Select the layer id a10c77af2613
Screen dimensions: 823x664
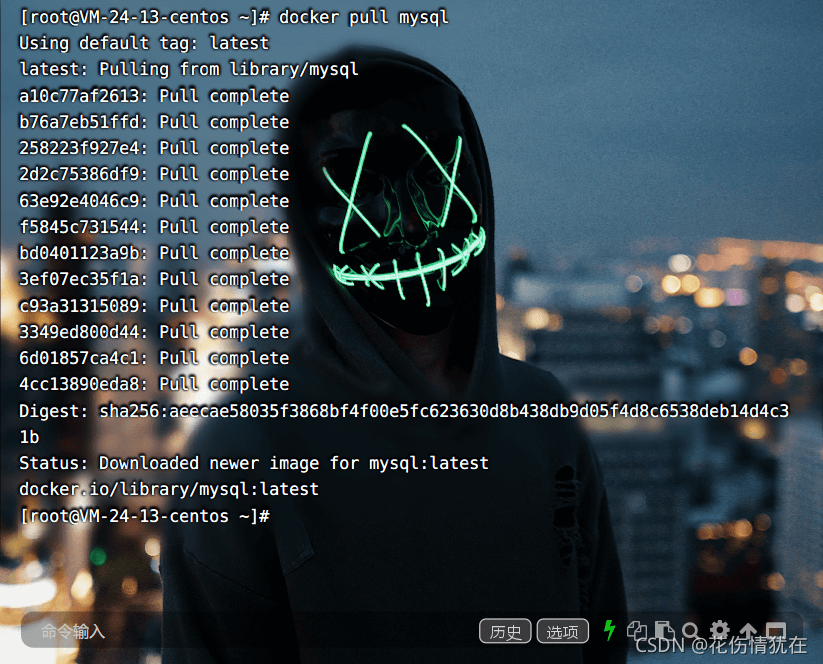point(79,96)
